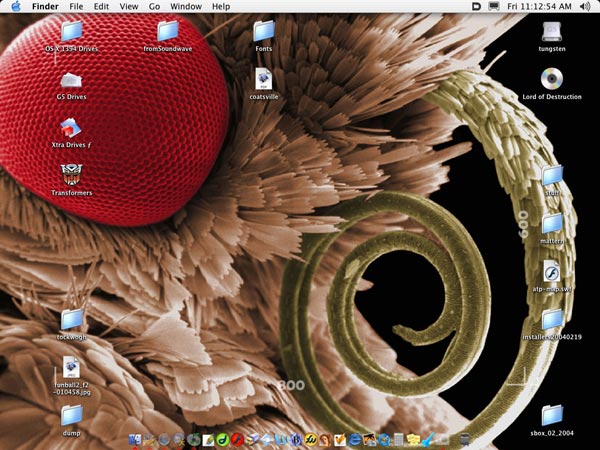This screenshot has width=600, height=450.
Task: Open the coatsville document icon
Action: pyautogui.click(x=264, y=79)
